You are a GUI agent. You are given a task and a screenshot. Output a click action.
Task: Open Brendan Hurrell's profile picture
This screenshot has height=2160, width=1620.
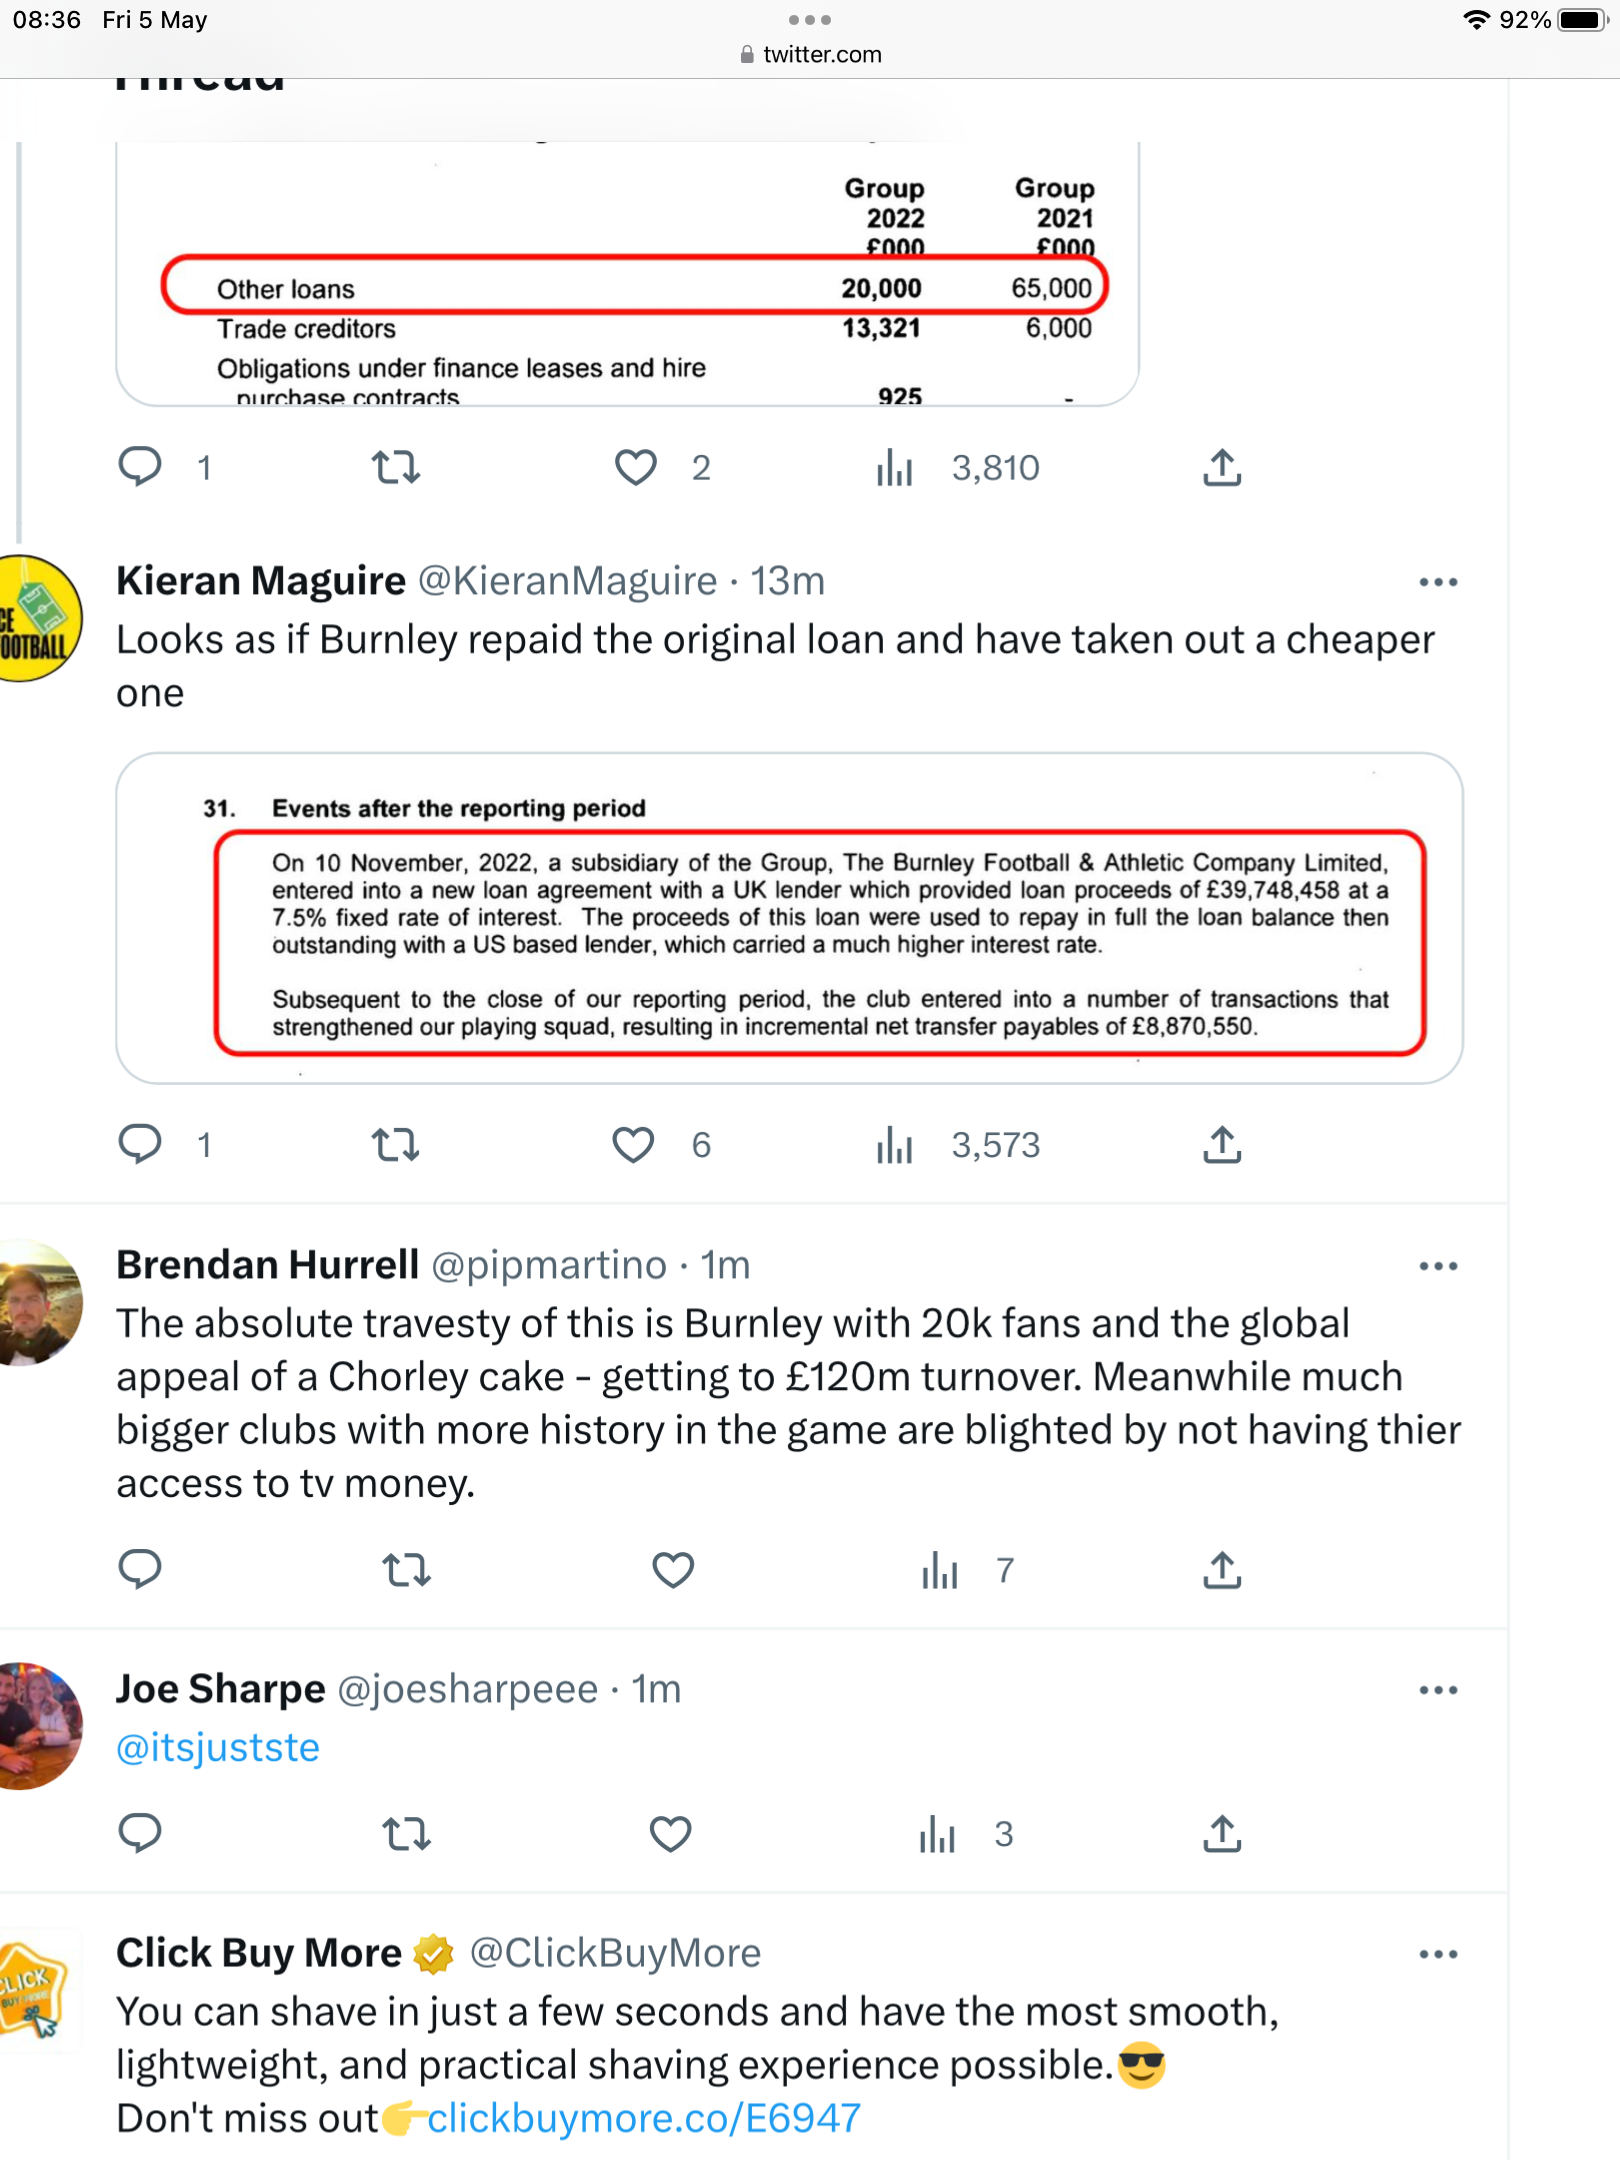point(40,1302)
